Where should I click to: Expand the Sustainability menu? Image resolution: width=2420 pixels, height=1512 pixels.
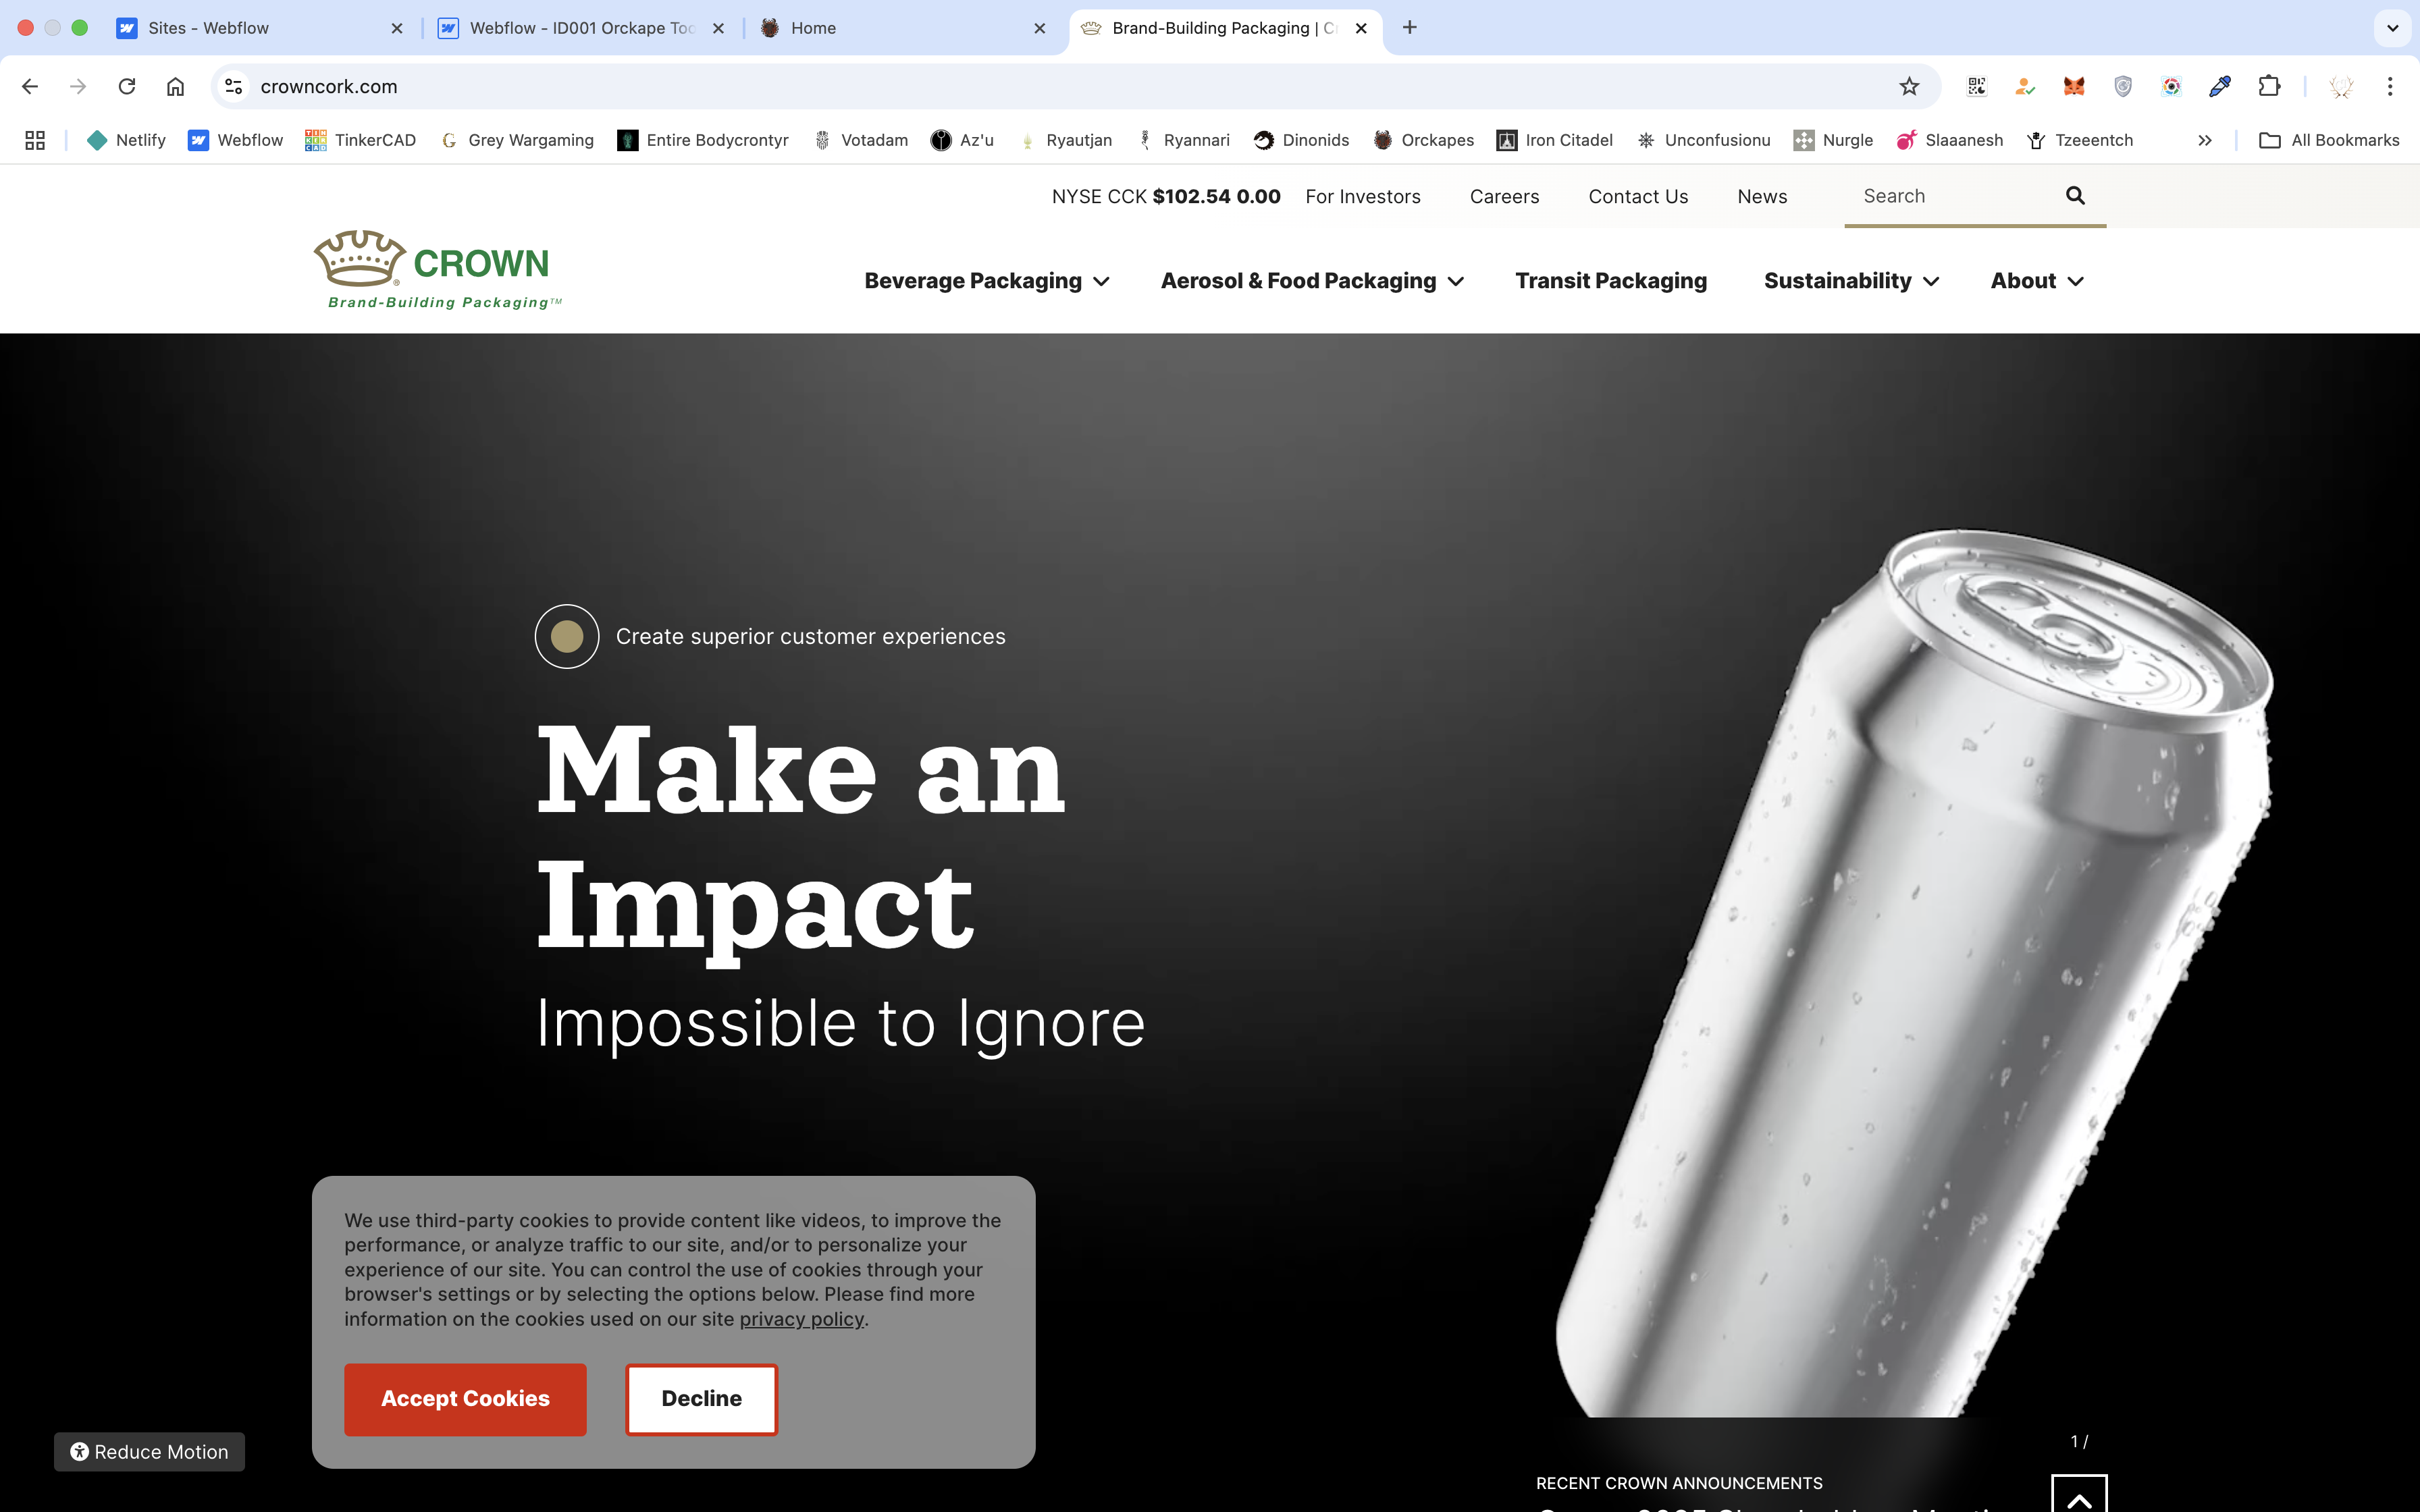(1851, 281)
